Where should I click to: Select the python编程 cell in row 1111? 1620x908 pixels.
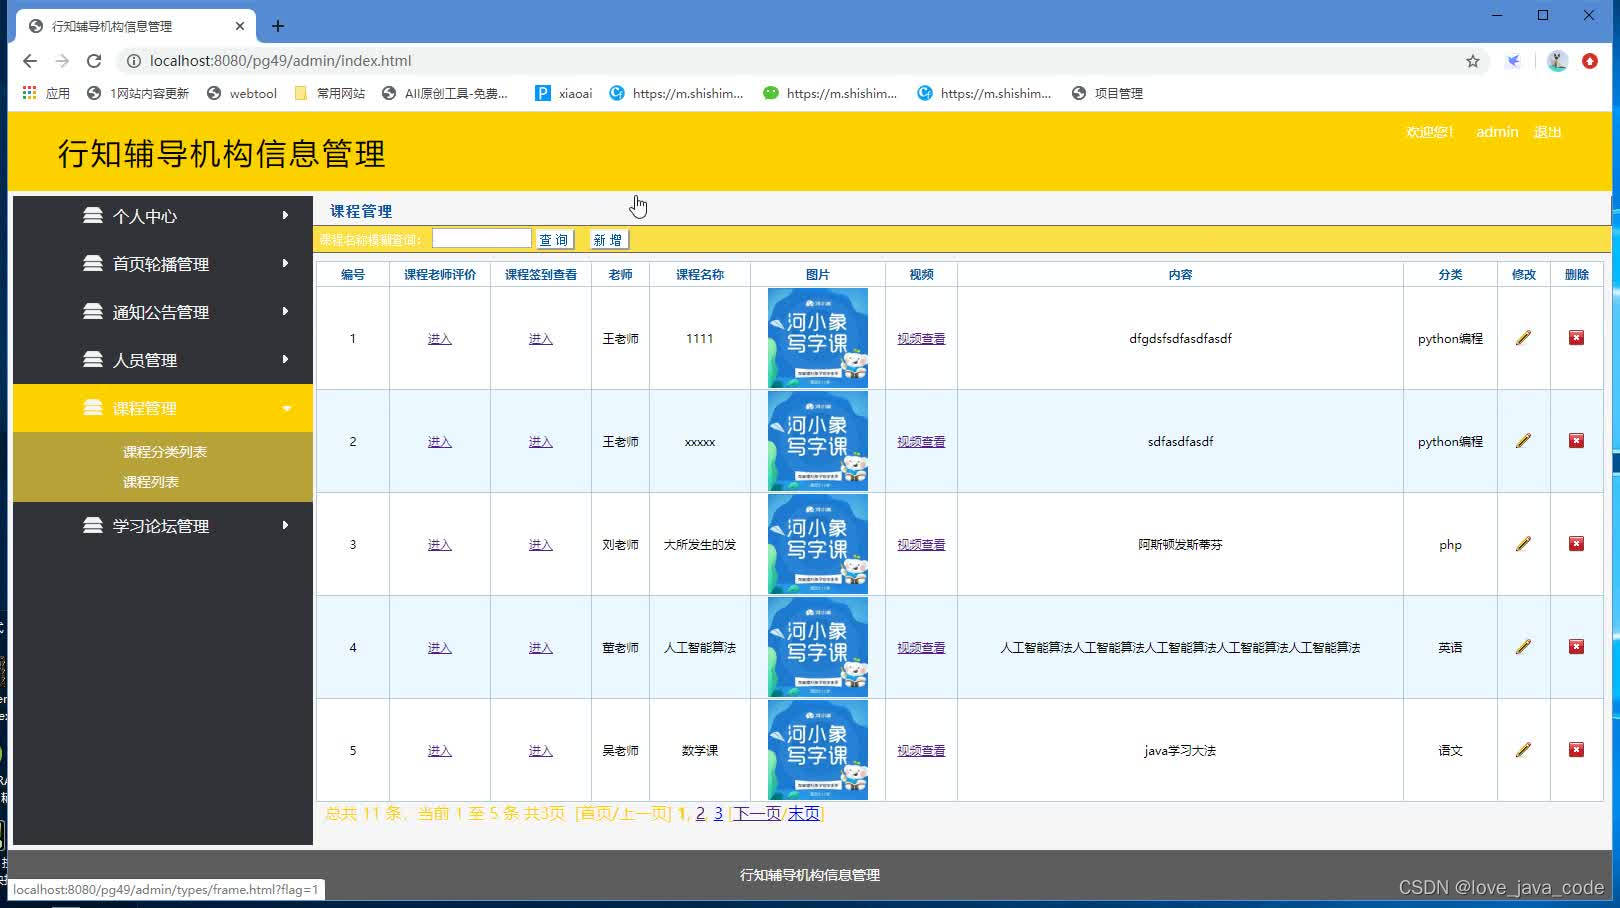click(x=1450, y=339)
